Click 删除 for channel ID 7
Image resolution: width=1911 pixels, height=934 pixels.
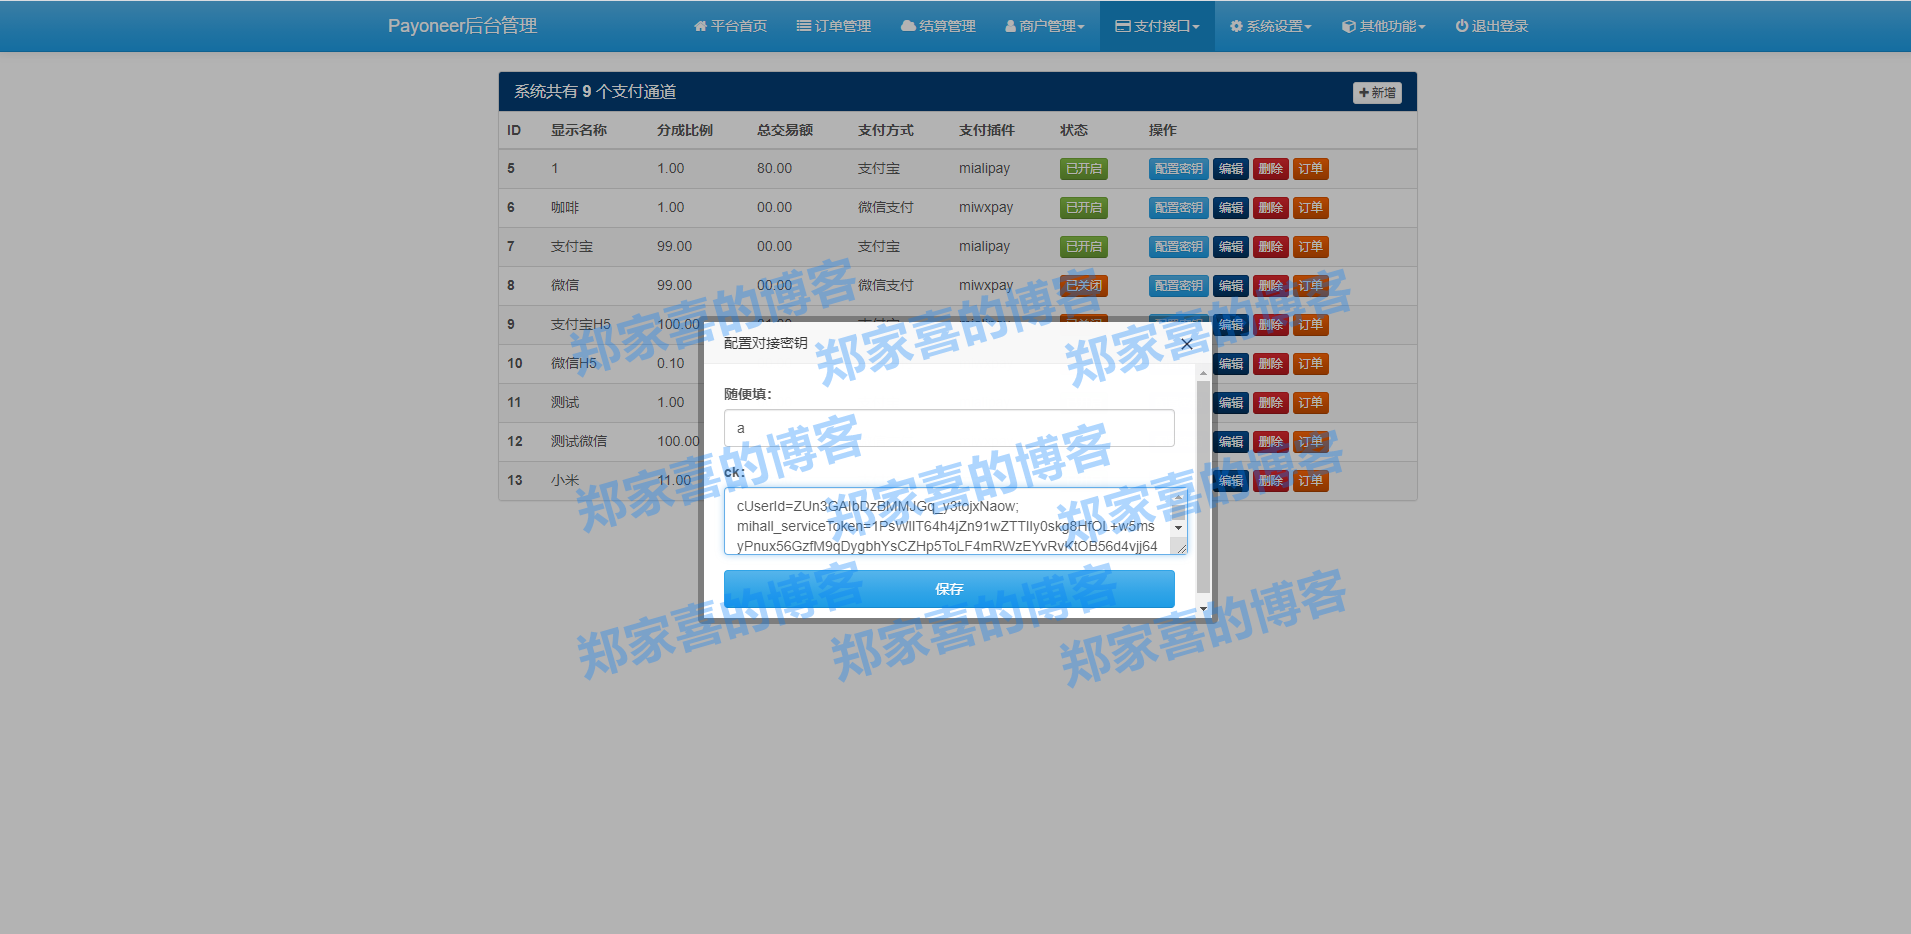click(1270, 247)
